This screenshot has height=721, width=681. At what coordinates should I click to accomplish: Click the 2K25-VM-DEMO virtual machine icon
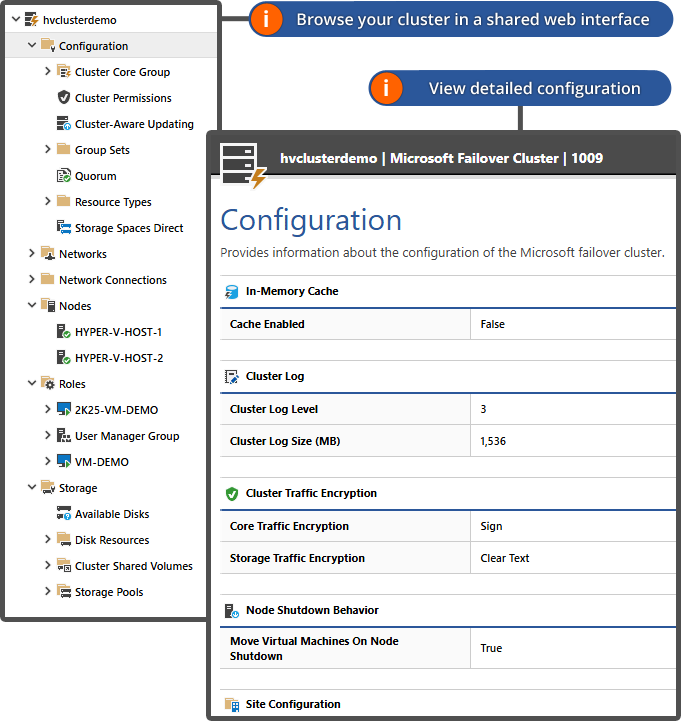click(x=63, y=409)
